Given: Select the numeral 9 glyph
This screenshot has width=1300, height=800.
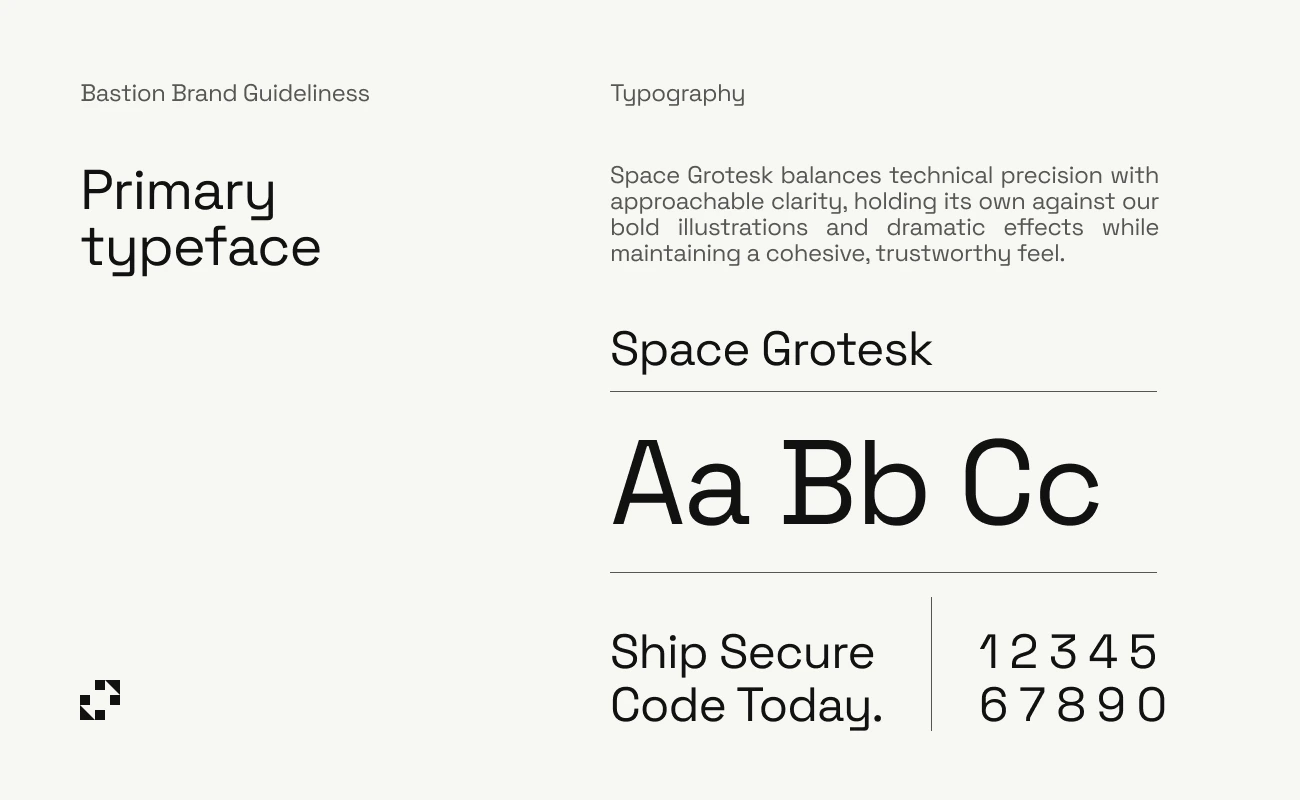Looking at the screenshot, I should click(1111, 705).
